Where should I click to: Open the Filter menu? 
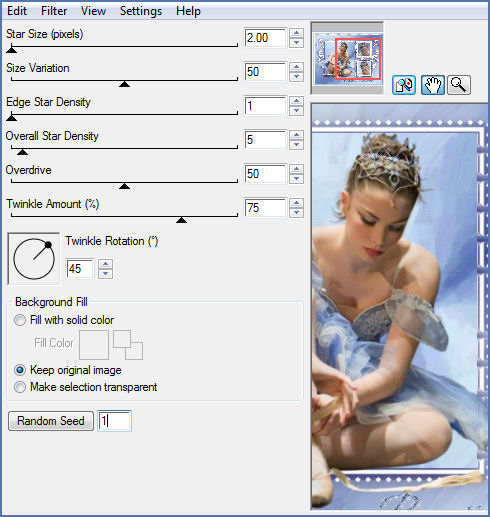54,11
